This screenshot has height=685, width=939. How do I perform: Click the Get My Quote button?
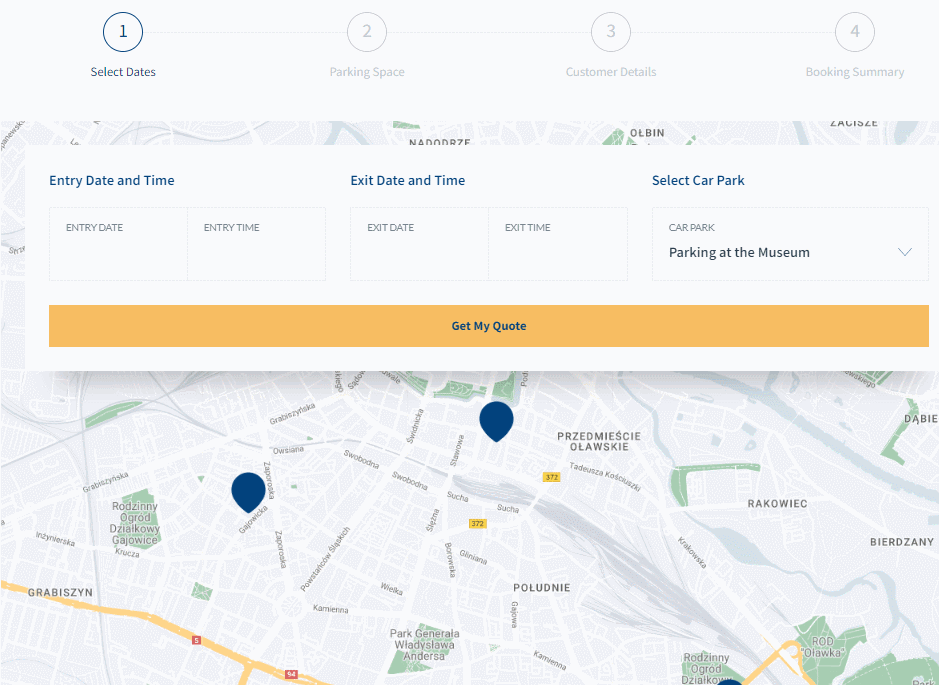(489, 326)
